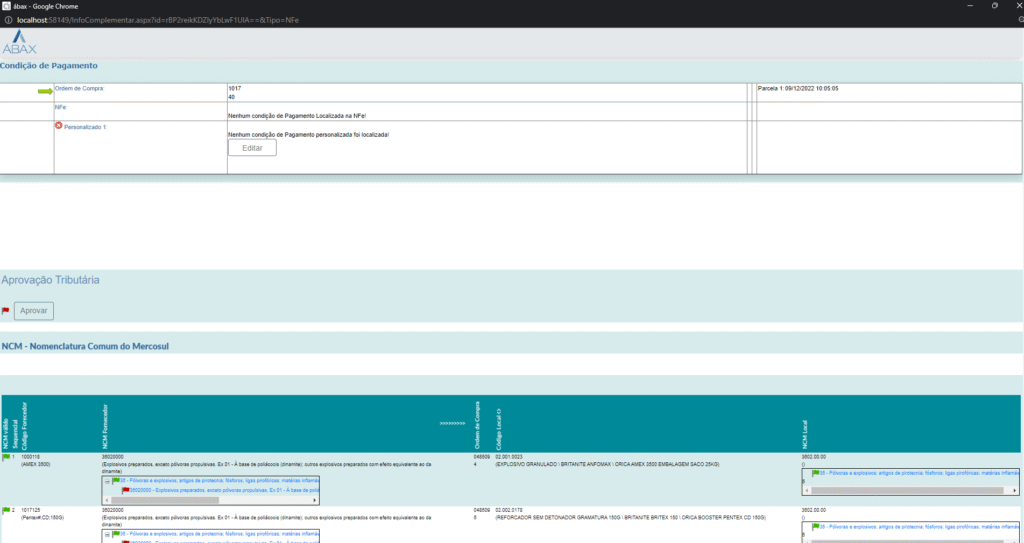This screenshot has width=1024, height=543.
Task: Click the green NCM válido flag in row 1
Action: (6, 457)
